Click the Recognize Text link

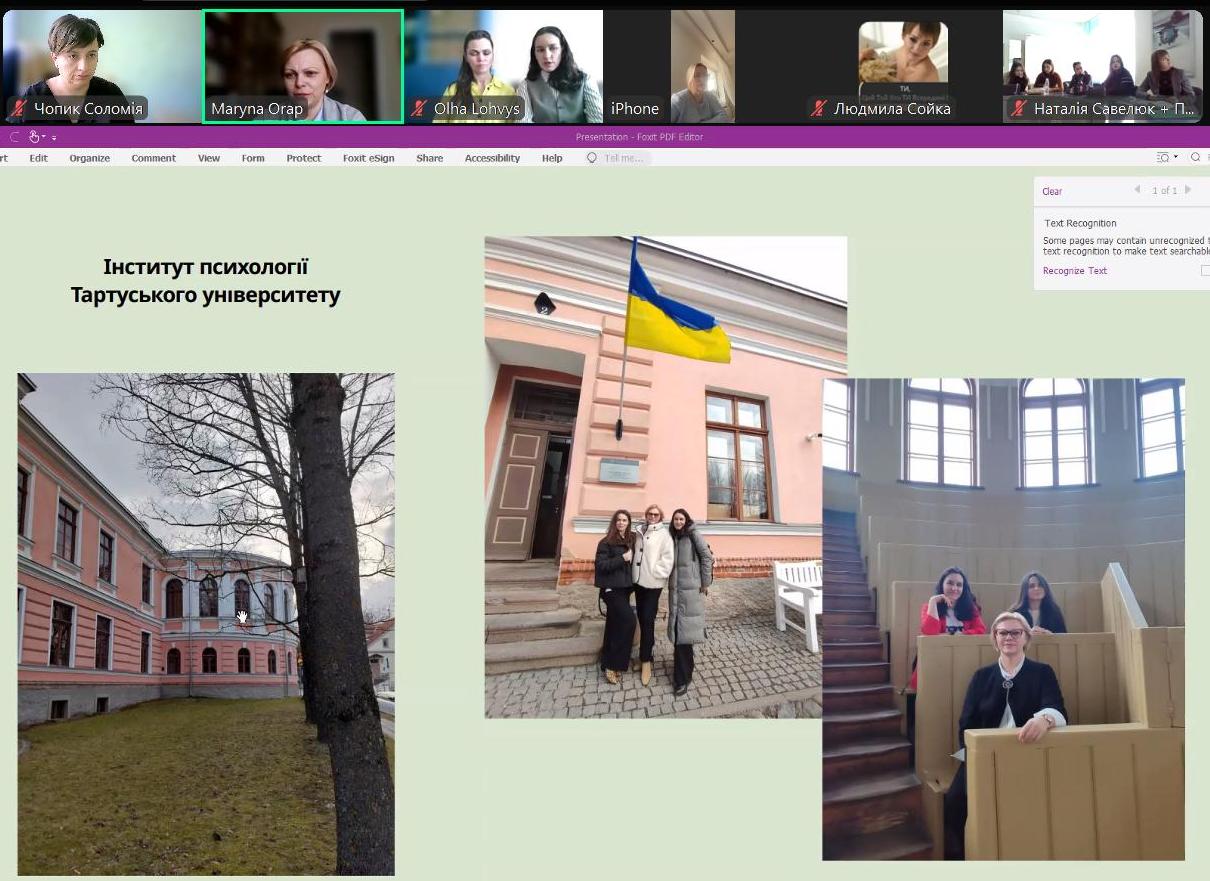coord(1074,271)
